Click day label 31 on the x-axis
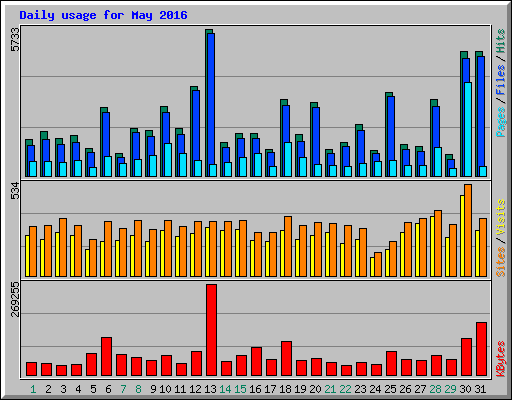512x400 pixels. pyautogui.click(x=480, y=389)
